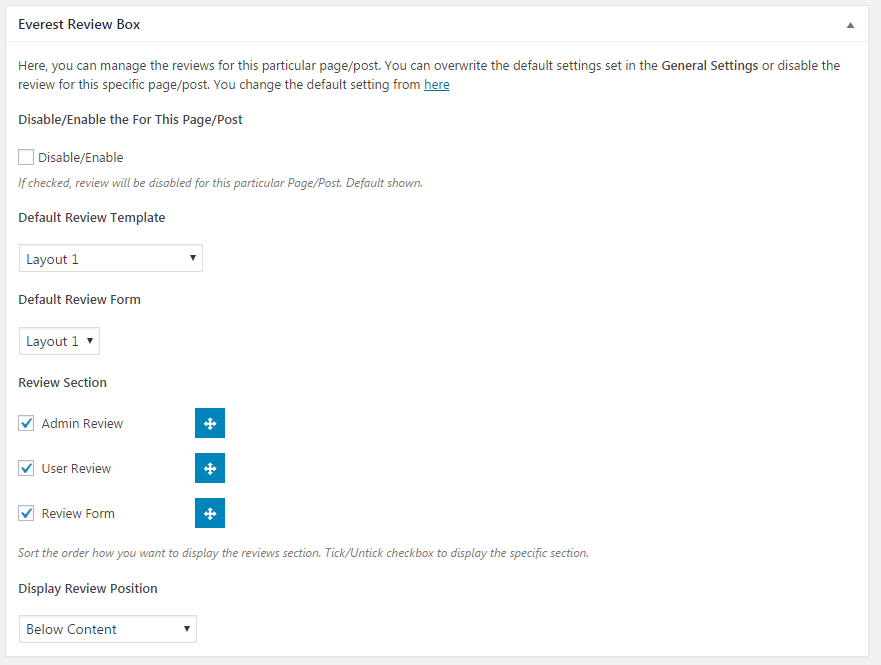Viewport: 881px width, 665px height.
Task: Click the Everest Review Box title
Action: 79,23
